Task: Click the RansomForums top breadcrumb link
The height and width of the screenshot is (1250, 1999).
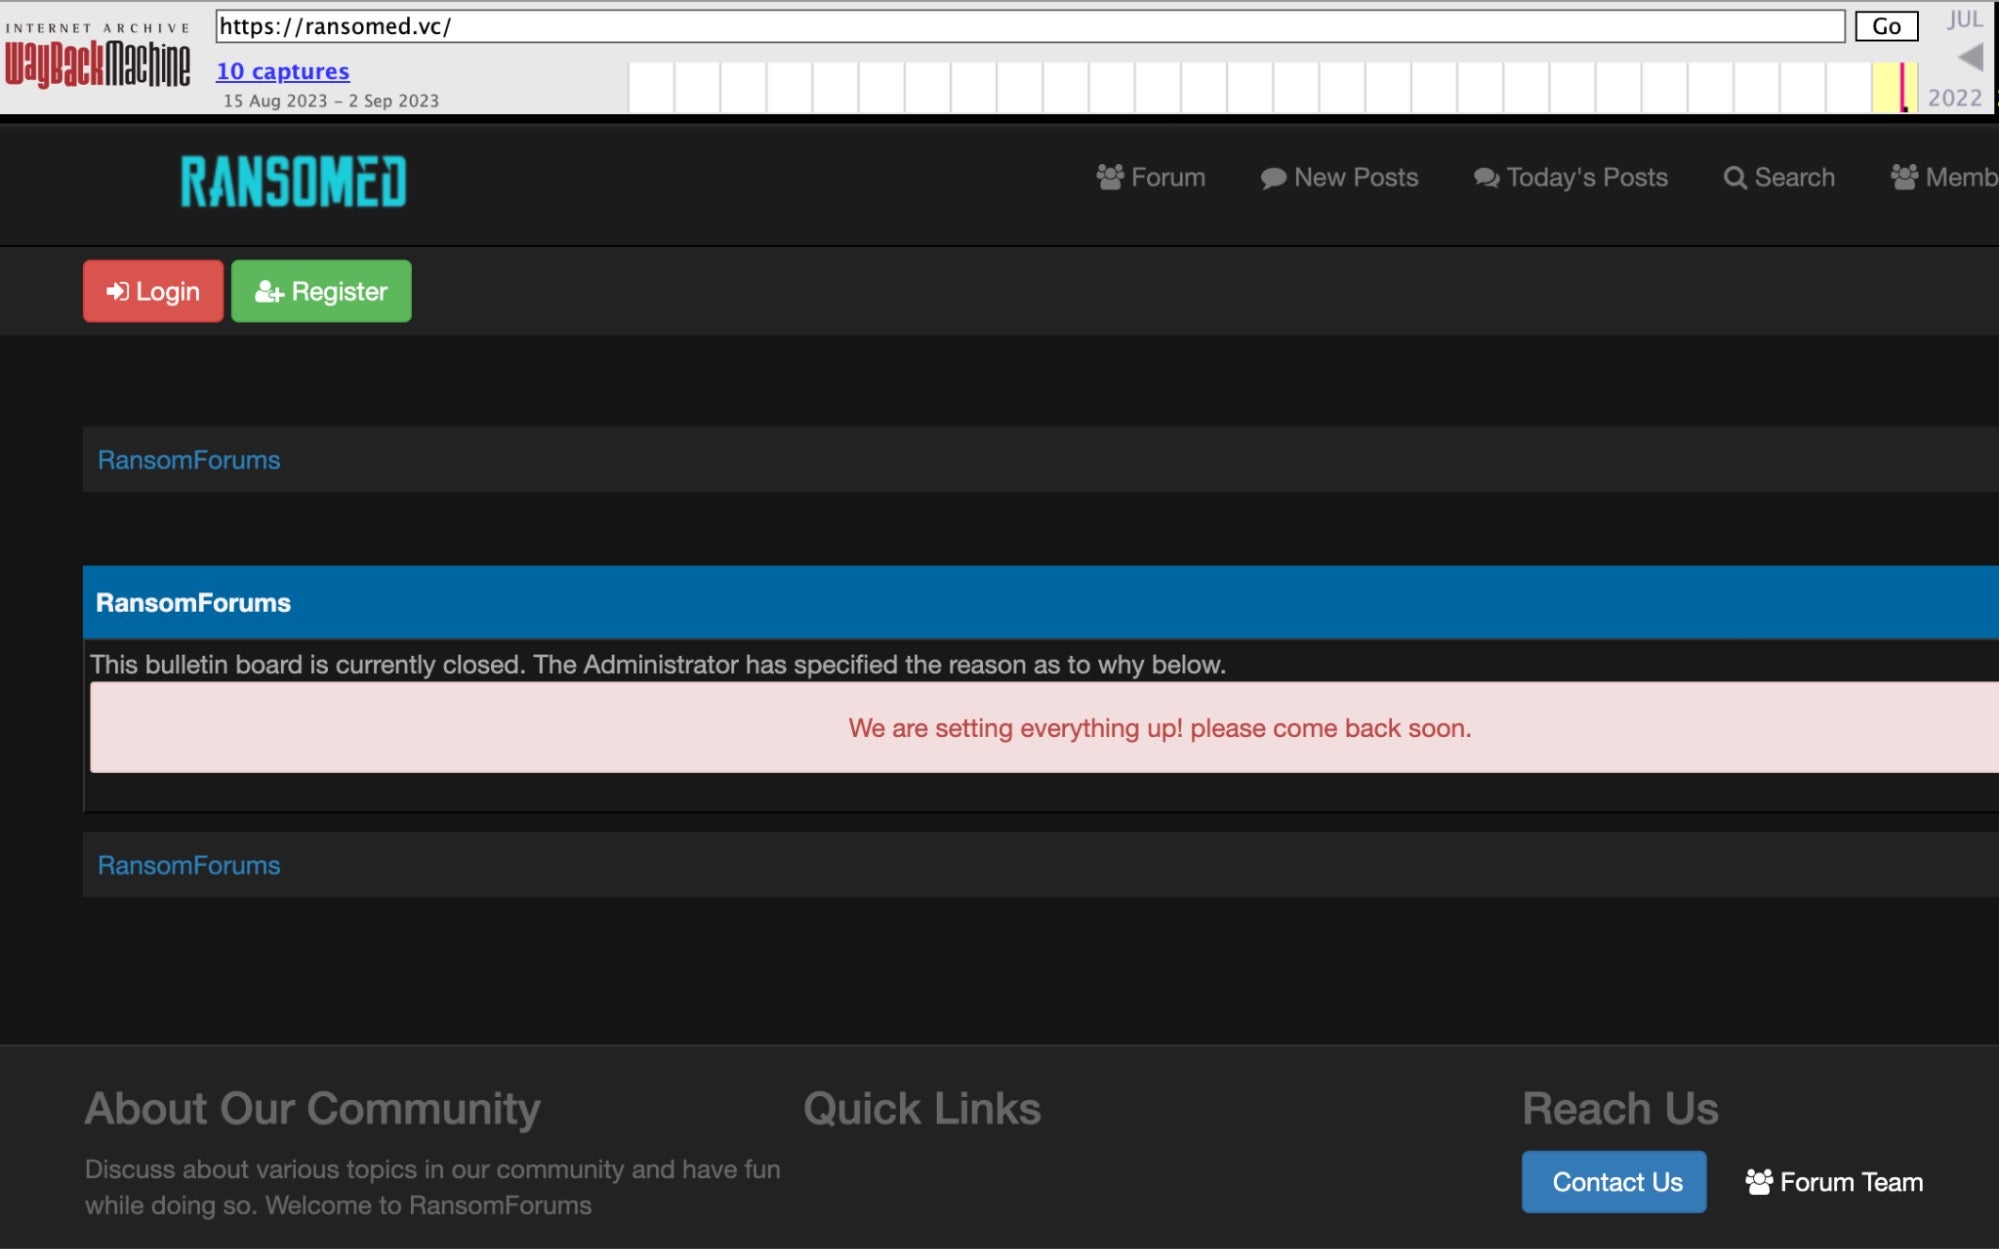Action: (187, 459)
